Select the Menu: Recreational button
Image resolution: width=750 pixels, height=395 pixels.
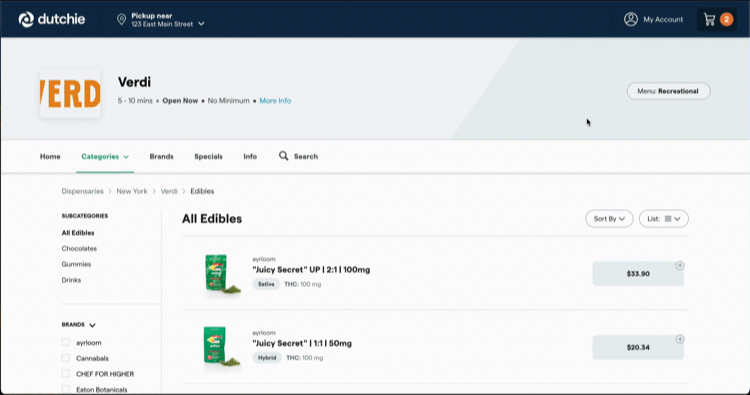(x=668, y=91)
